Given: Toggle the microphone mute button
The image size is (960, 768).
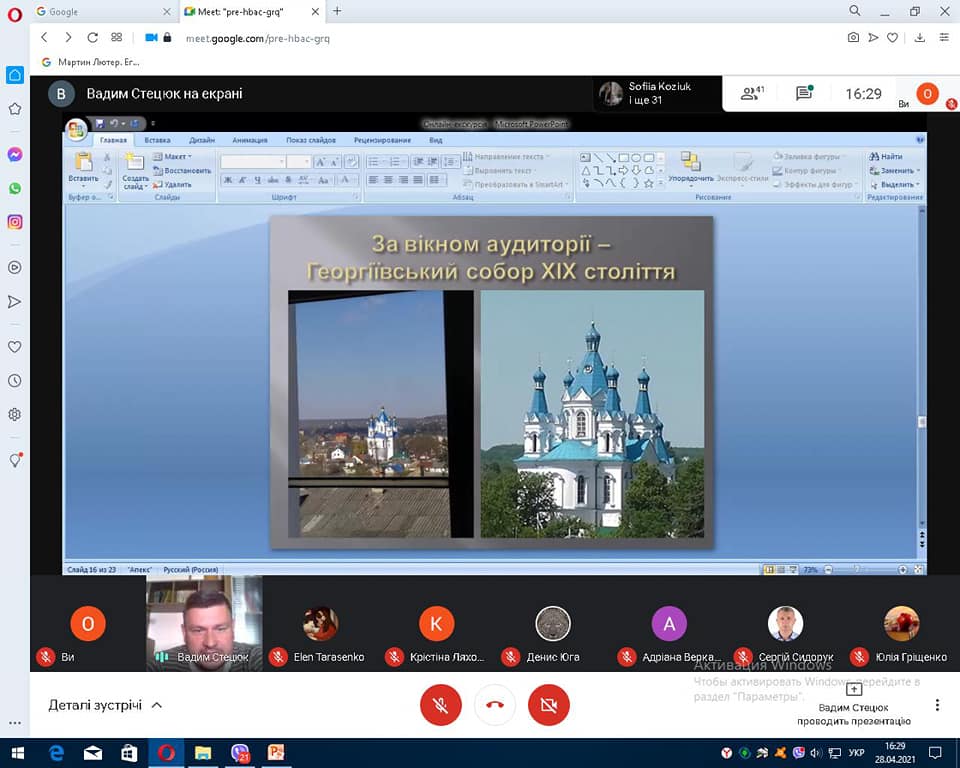Looking at the screenshot, I should pyautogui.click(x=440, y=705).
